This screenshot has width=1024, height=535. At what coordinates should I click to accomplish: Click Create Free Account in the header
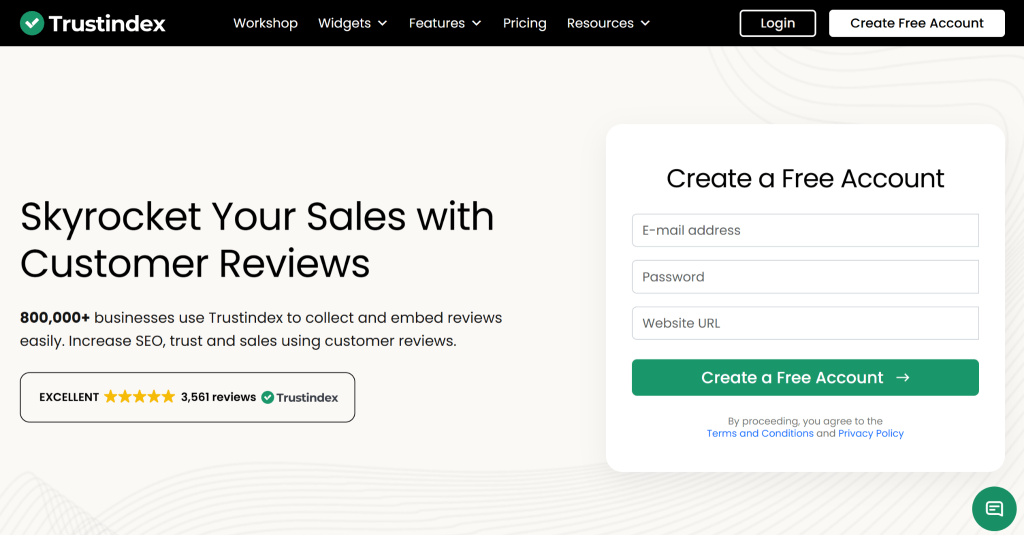click(x=916, y=23)
